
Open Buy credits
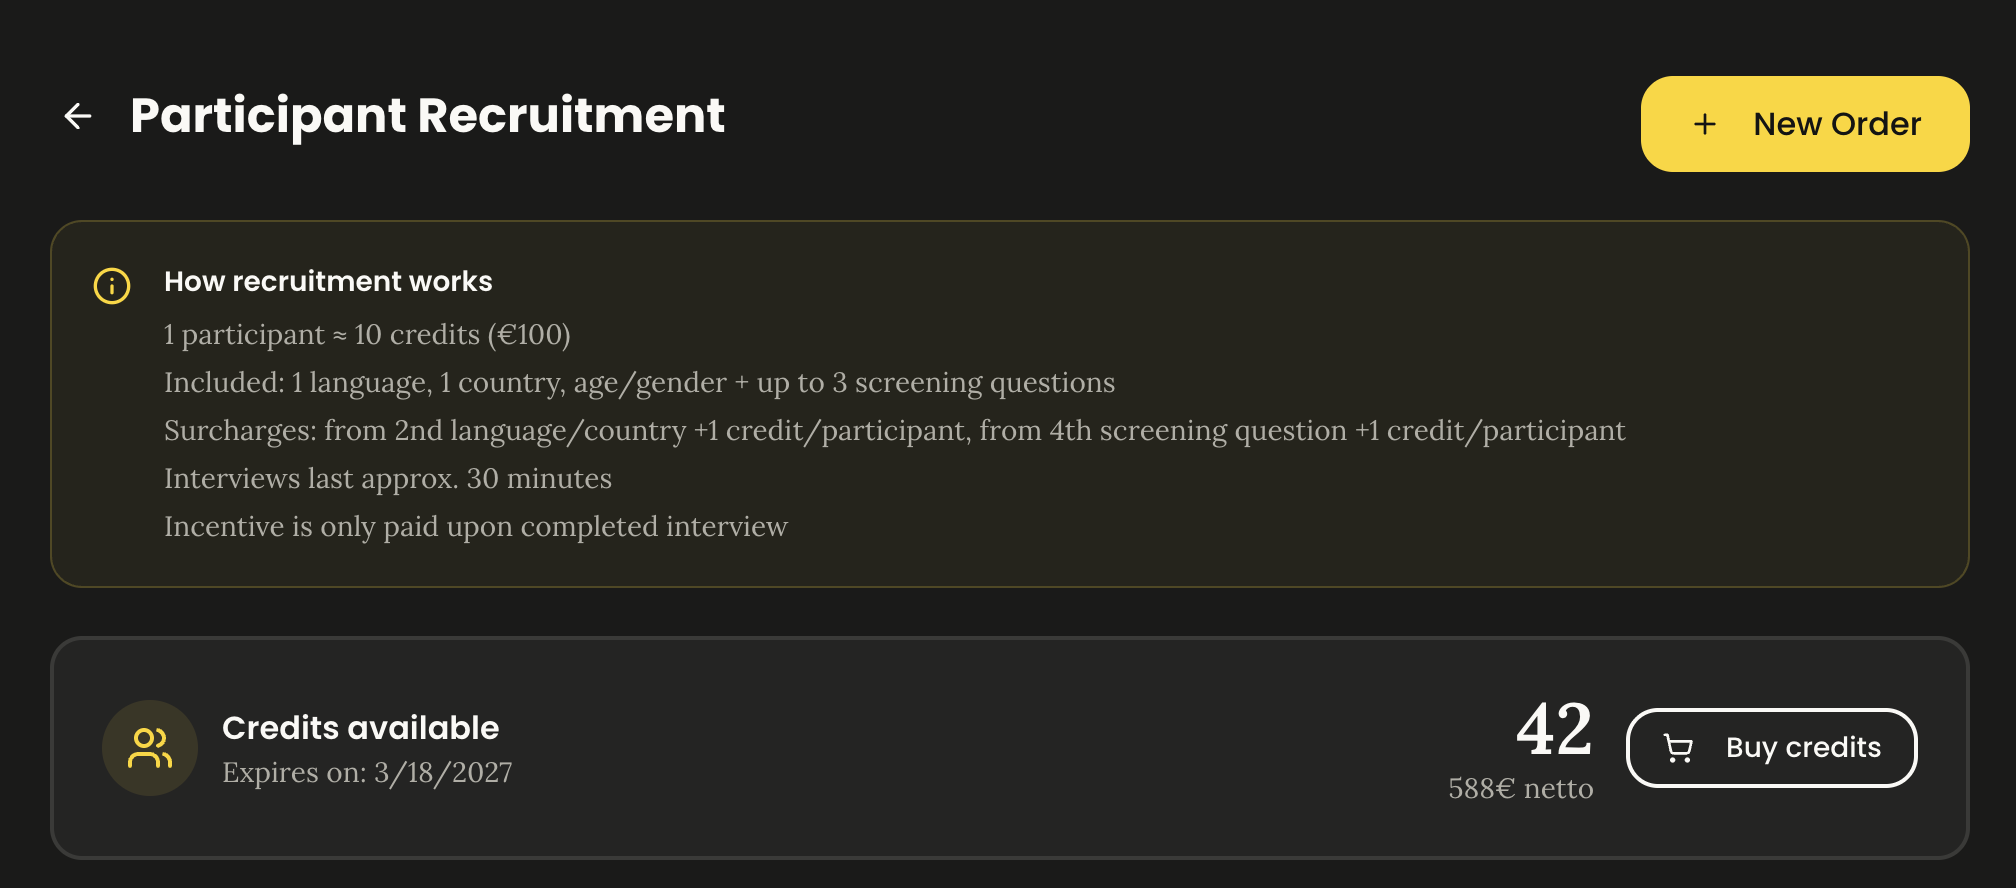(1771, 748)
